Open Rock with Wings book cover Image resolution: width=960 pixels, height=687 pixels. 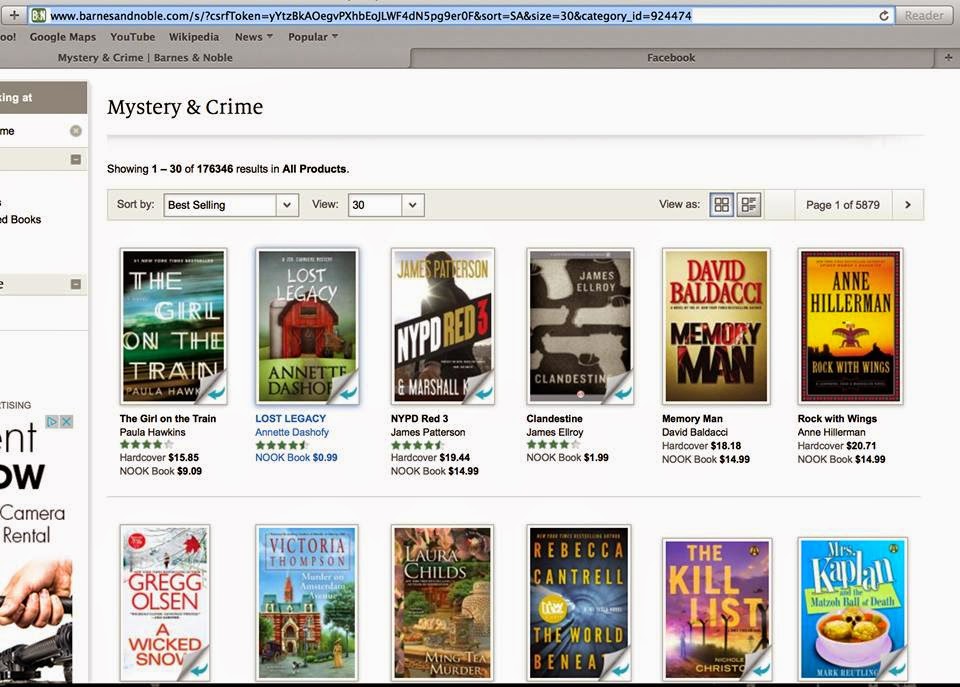coord(850,326)
